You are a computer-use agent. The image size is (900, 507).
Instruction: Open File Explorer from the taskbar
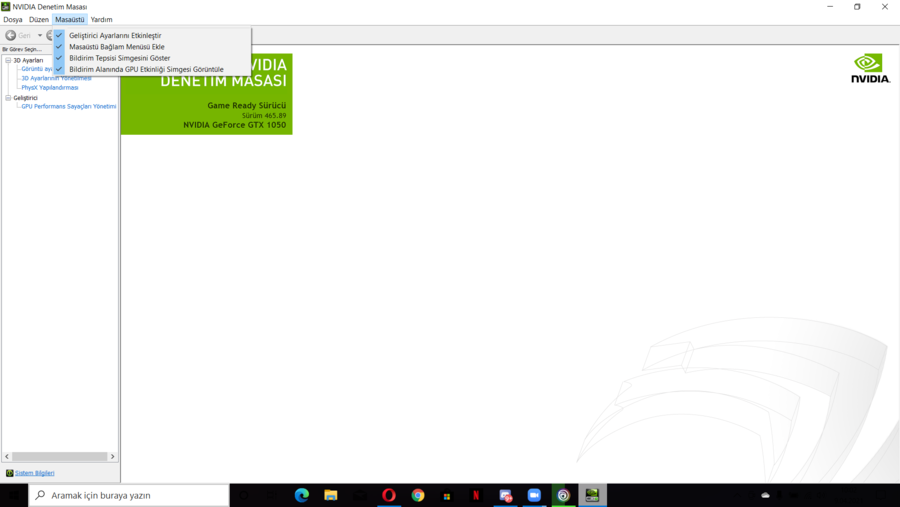coord(331,495)
